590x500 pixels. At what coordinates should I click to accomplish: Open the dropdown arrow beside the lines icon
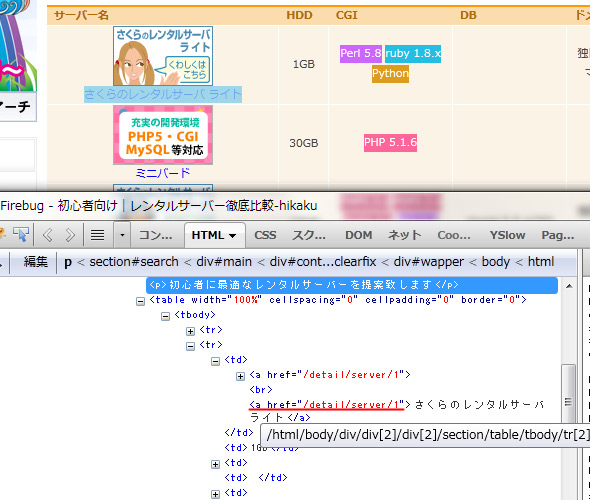tap(122, 235)
